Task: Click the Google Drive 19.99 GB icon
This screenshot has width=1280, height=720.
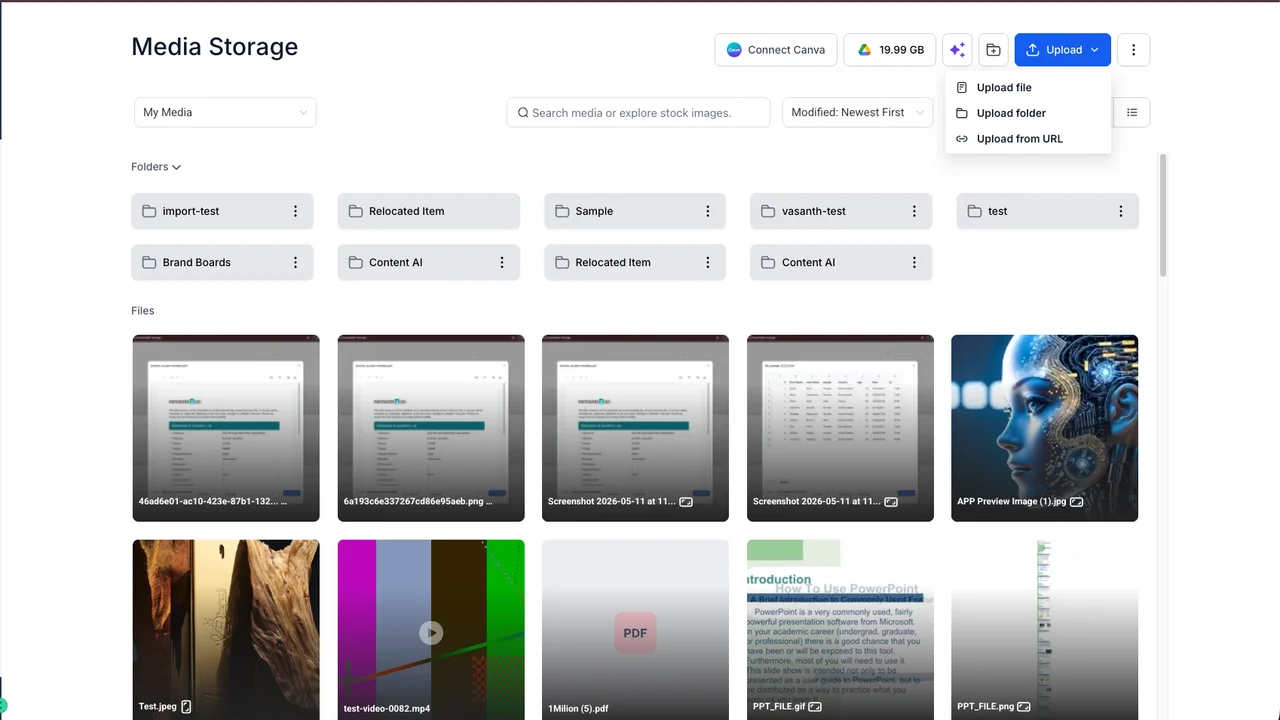Action: (x=864, y=50)
